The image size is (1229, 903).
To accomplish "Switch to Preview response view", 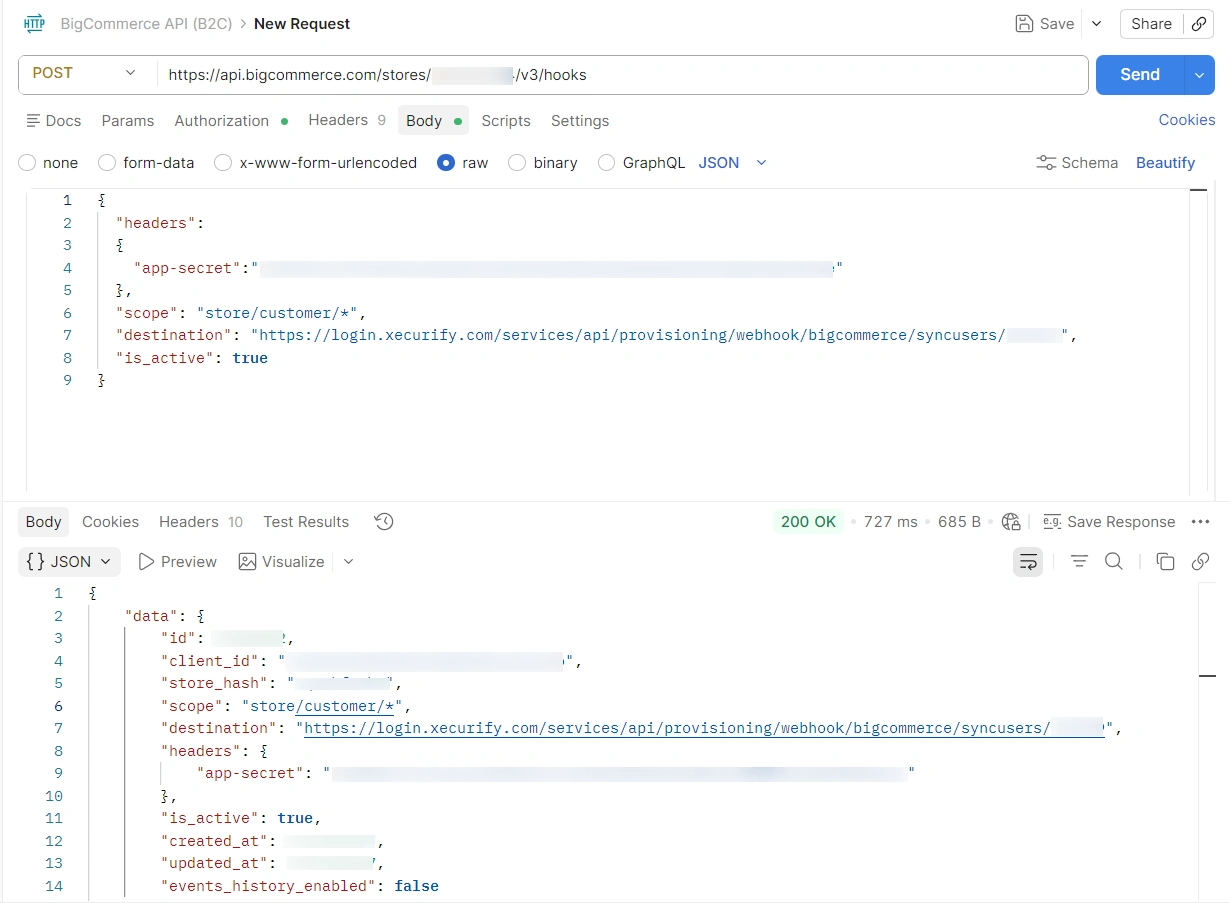I will coord(177,562).
